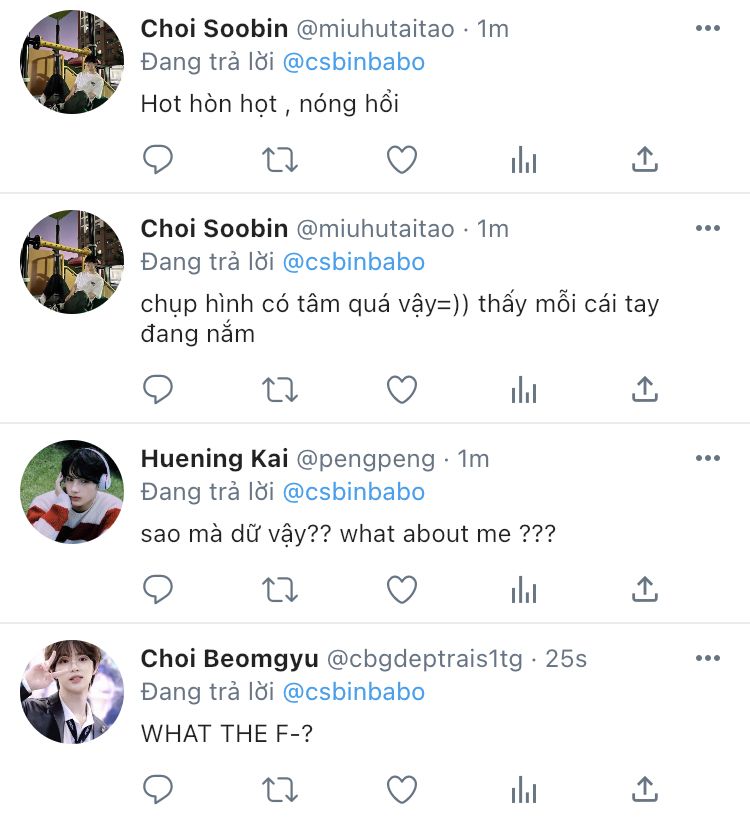The height and width of the screenshot is (818, 750).
Task: Retweet the "Hot hòn họt" tweet
Action: (x=280, y=159)
